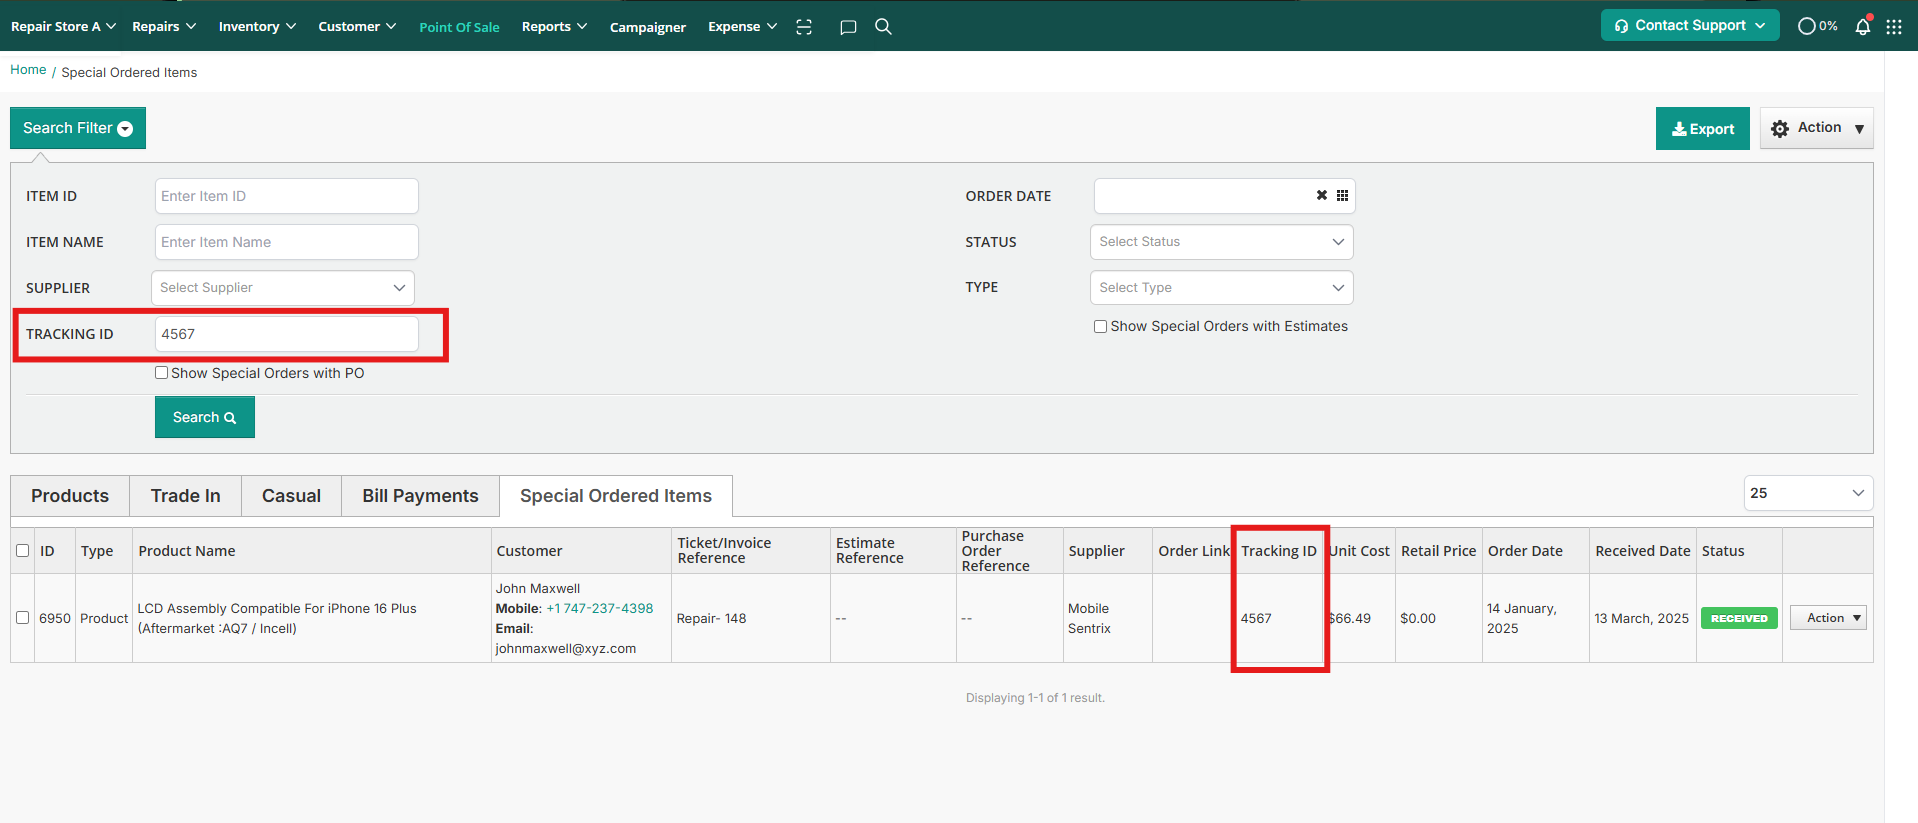Click the tracking ID value 4567 in table
This screenshot has height=823, width=1918.
(x=1256, y=618)
